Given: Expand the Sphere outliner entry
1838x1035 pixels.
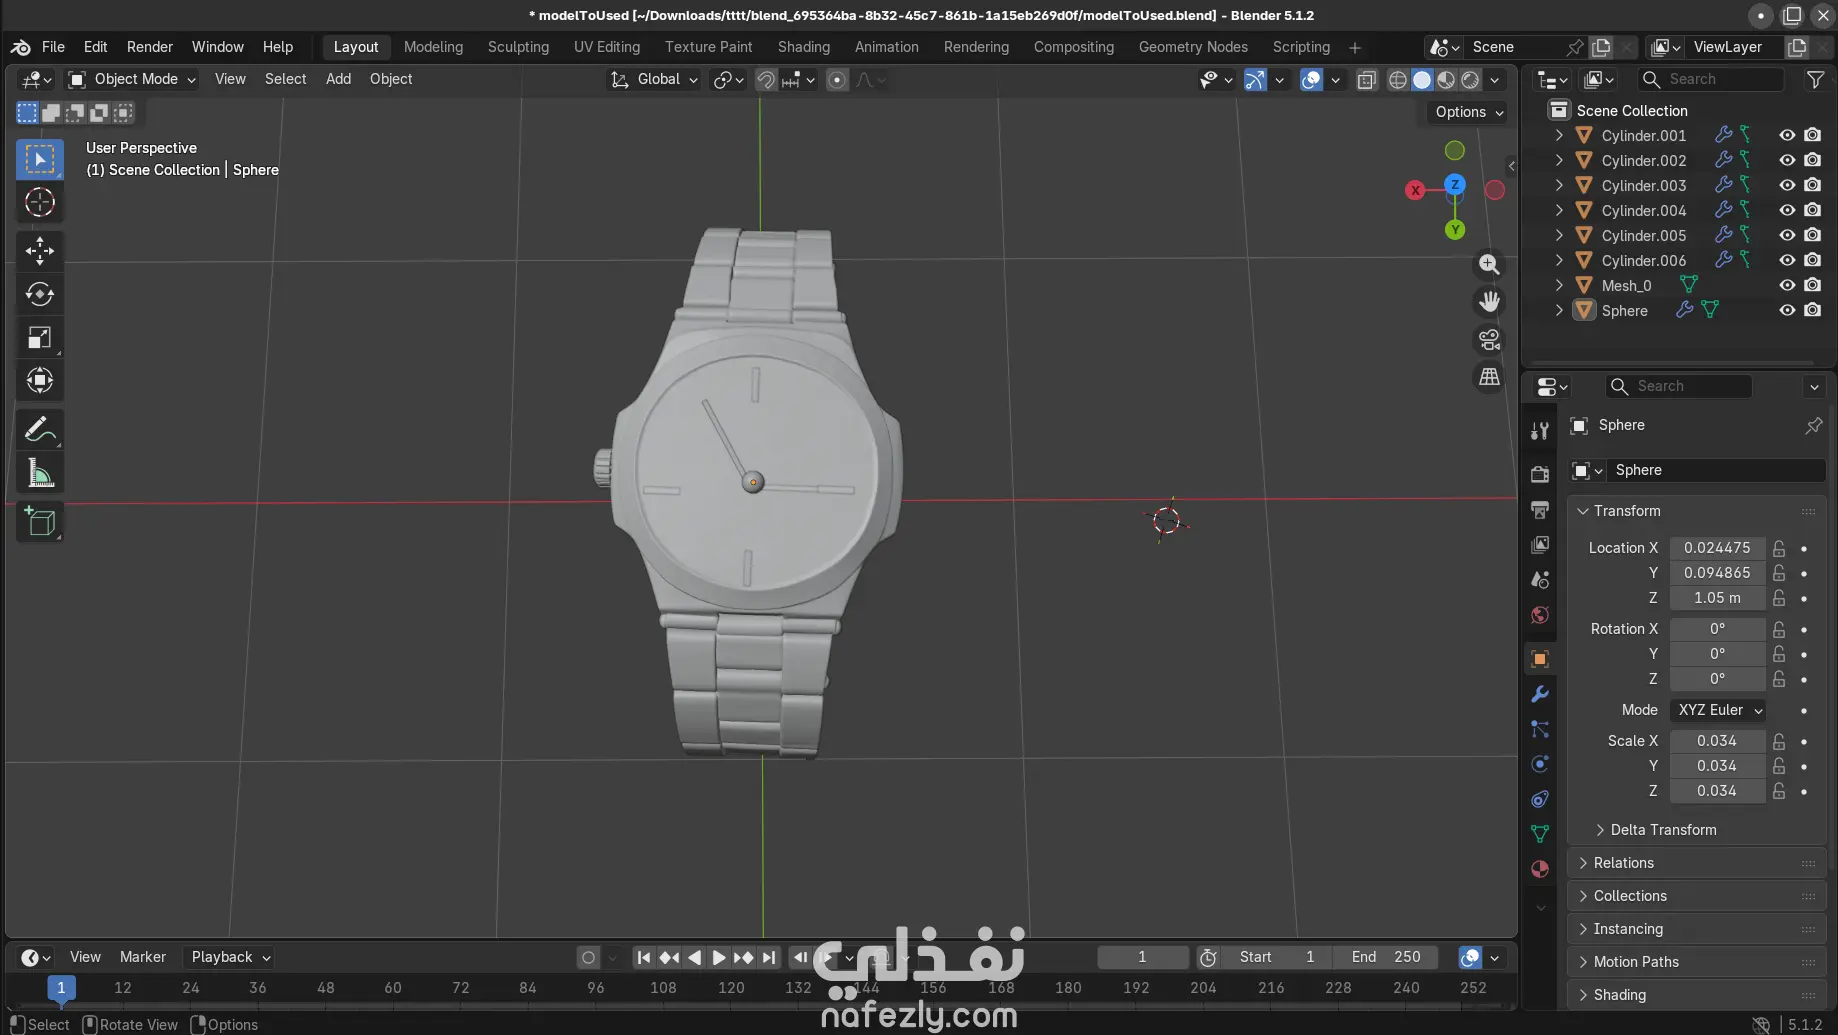Looking at the screenshot, I should 1558,310.
